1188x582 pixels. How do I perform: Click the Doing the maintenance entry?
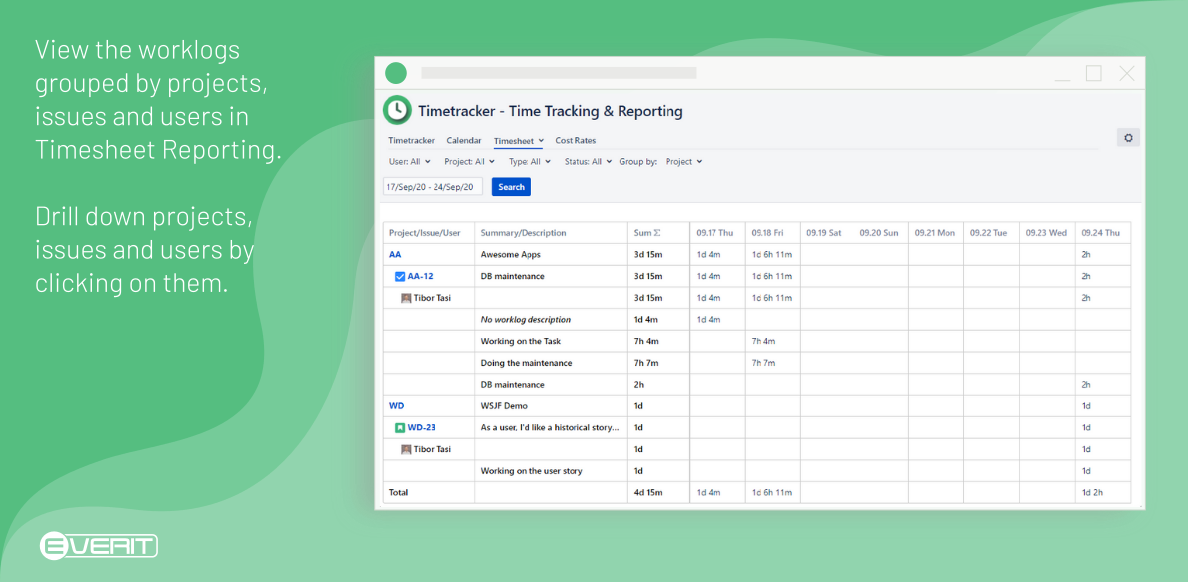pos(527,363)
